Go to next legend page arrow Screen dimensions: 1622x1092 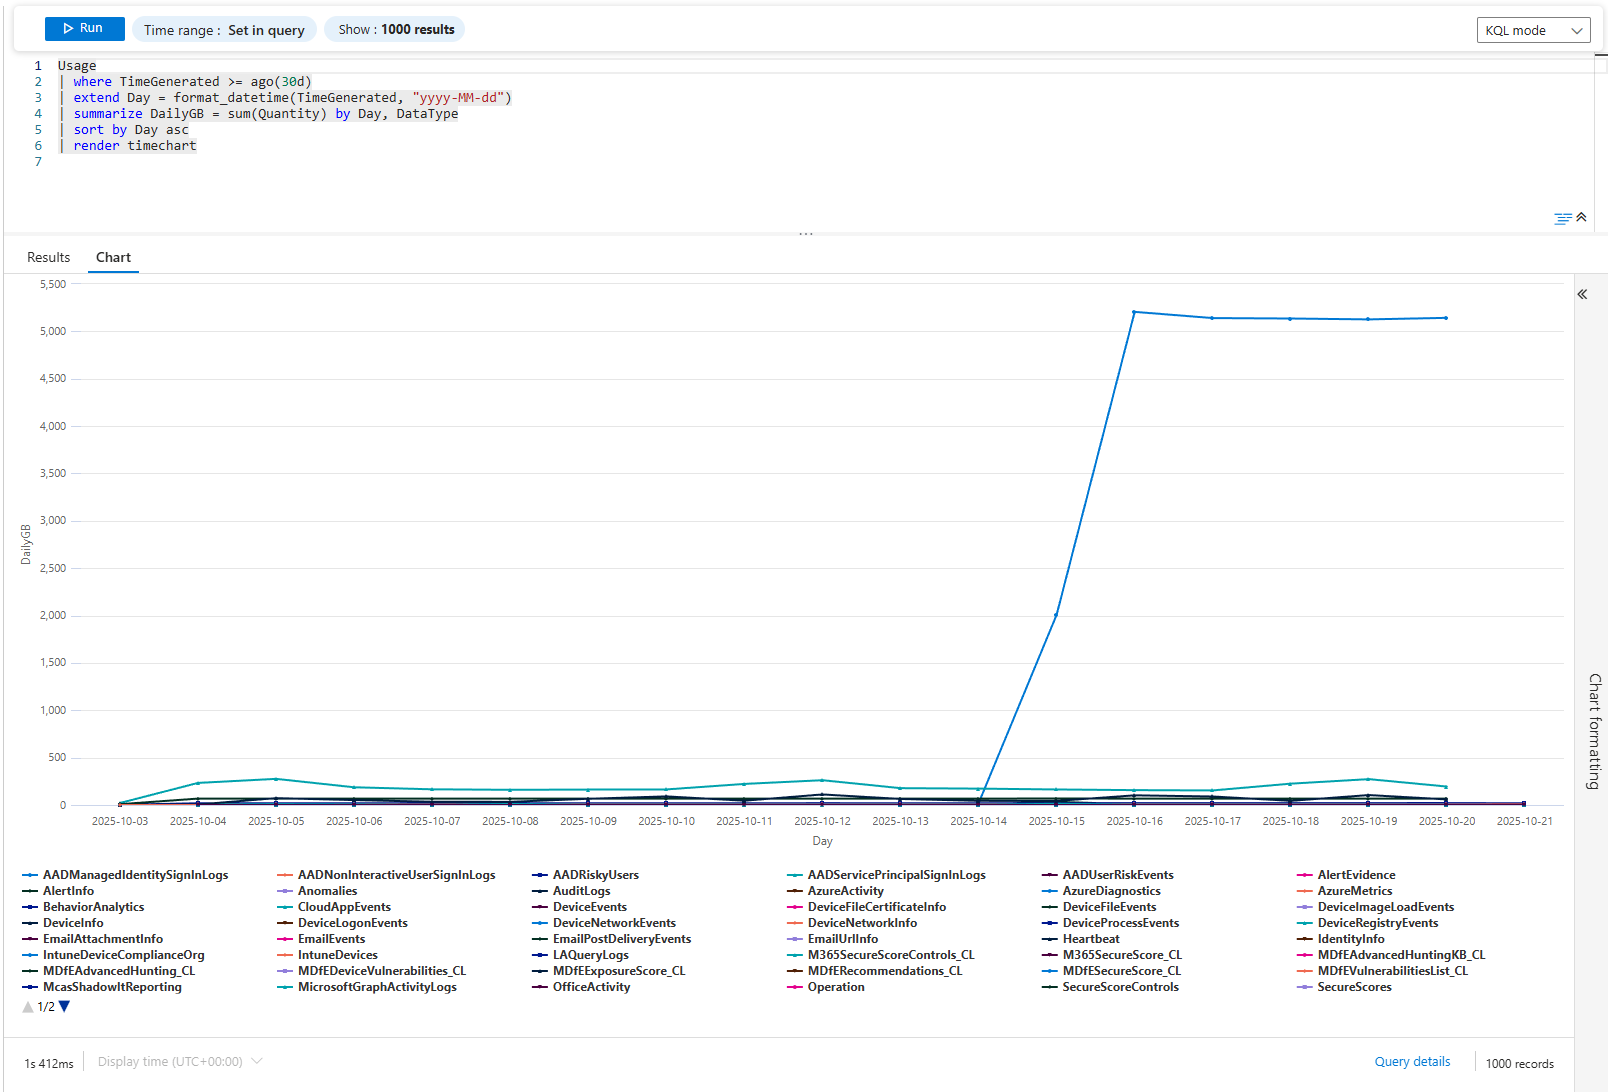pyautogui.click(x=65, y=1007)
